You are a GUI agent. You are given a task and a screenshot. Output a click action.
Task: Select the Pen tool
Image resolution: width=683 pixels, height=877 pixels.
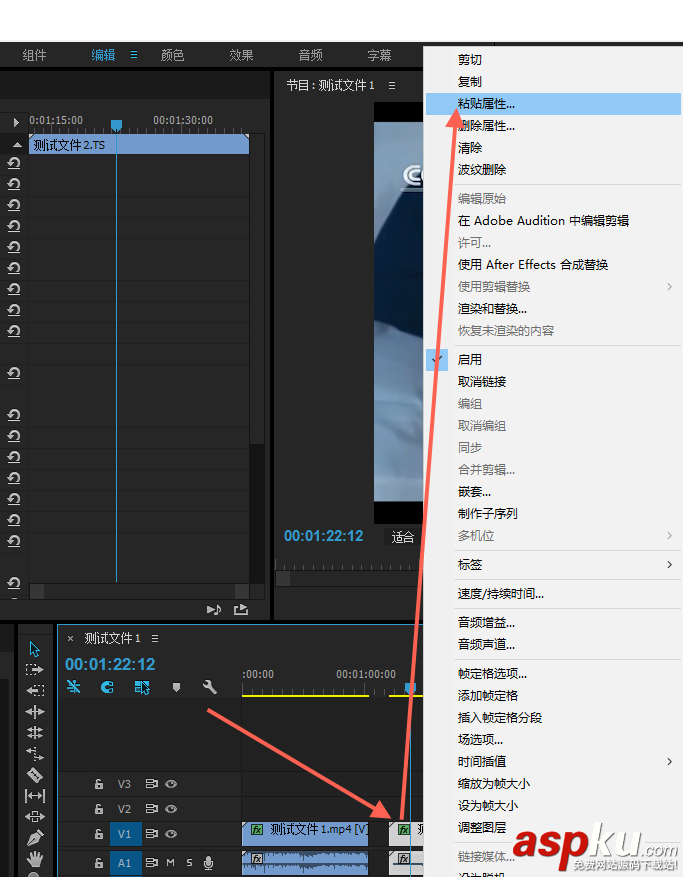35,837
